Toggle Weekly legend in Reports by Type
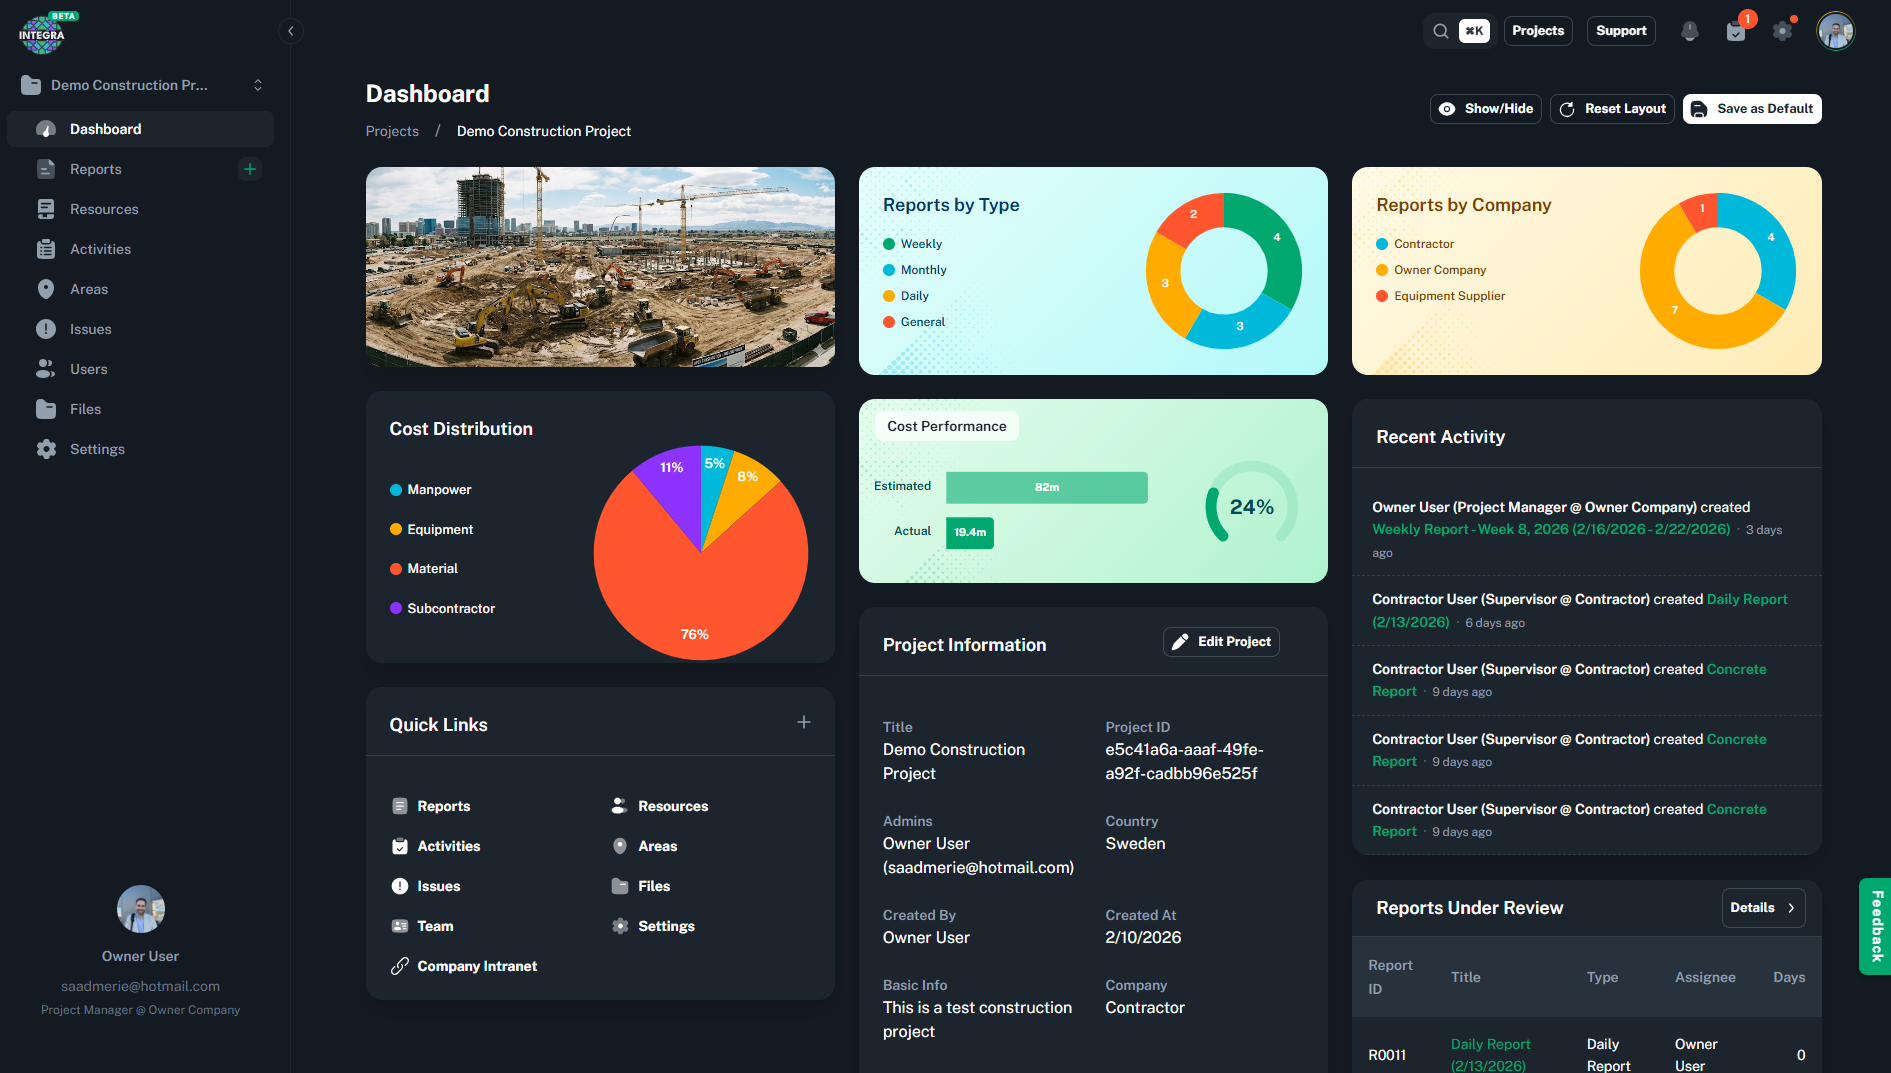The width and height of the screenshot is (1891, 1073). [912, 244]
